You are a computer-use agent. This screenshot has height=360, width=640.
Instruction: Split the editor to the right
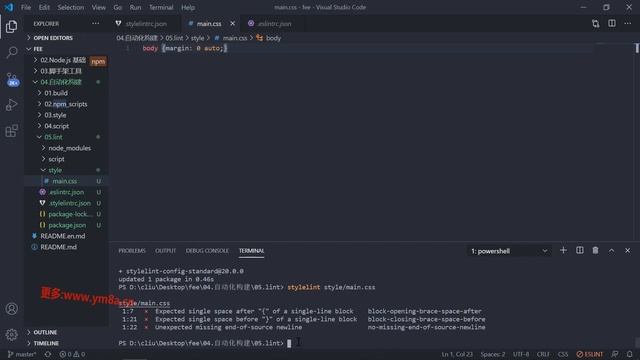tap(611, 24)
